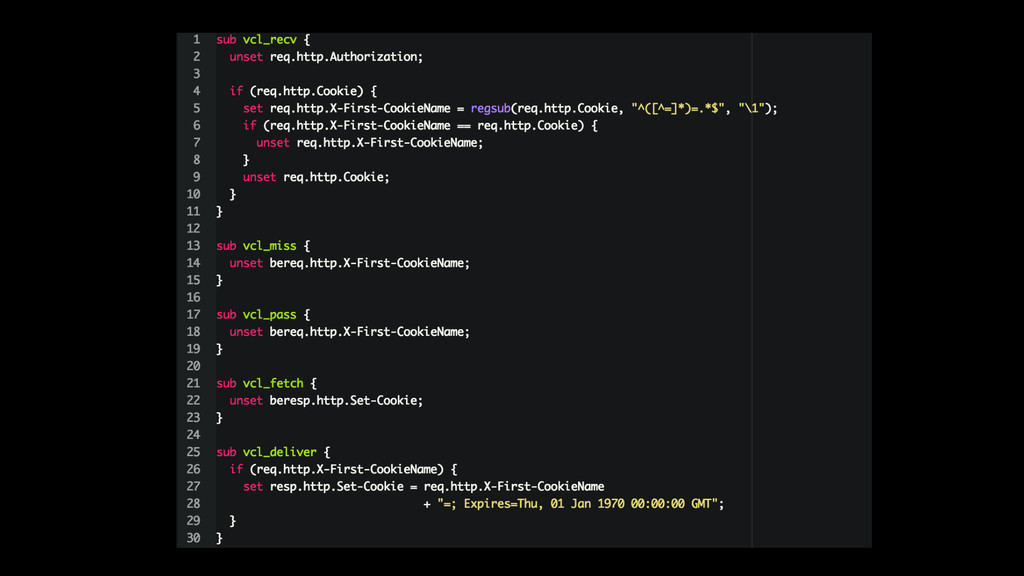Screen dimensions: 1024x576
Task: Click 'unset beresp.http.Set-Cookie;' on line 22
Action: click(x=326, y=400)
